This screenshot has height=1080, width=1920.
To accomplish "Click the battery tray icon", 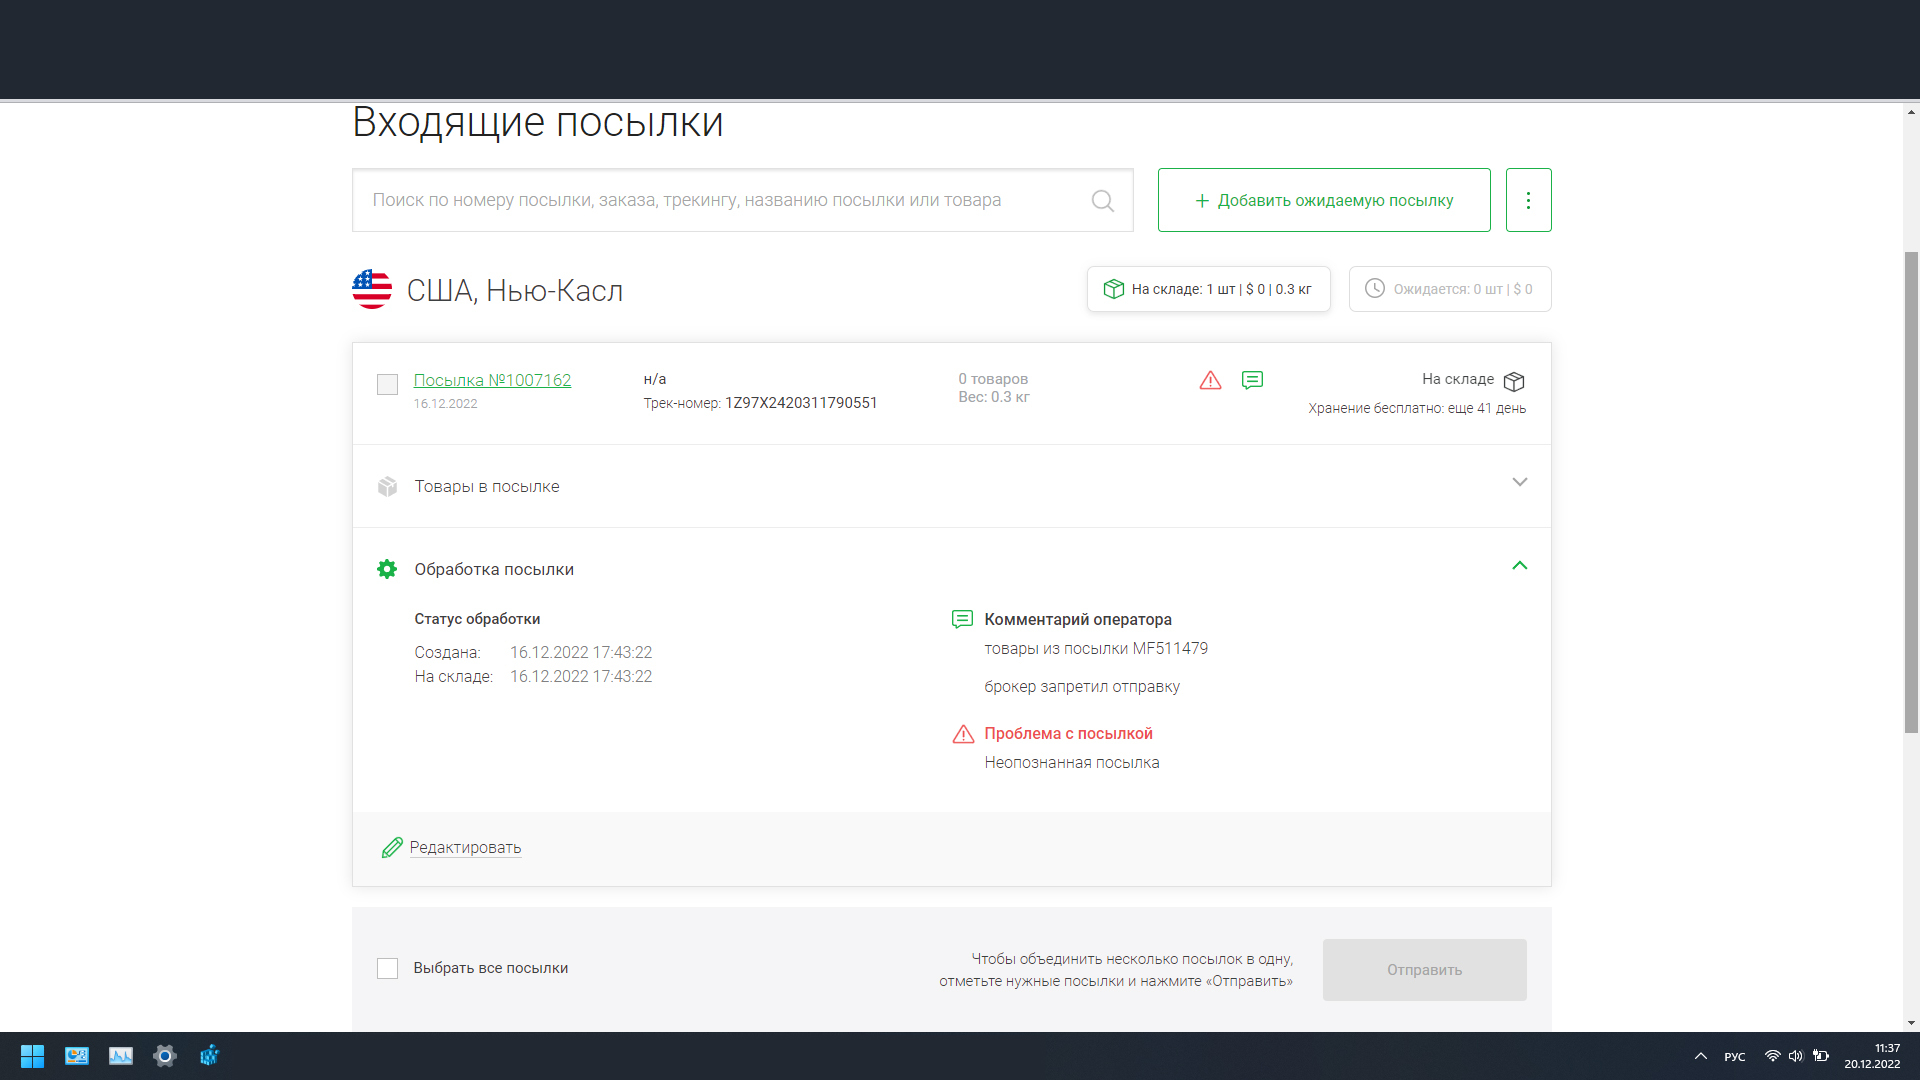I will pyautogui.click(x=1821, y=1056).
